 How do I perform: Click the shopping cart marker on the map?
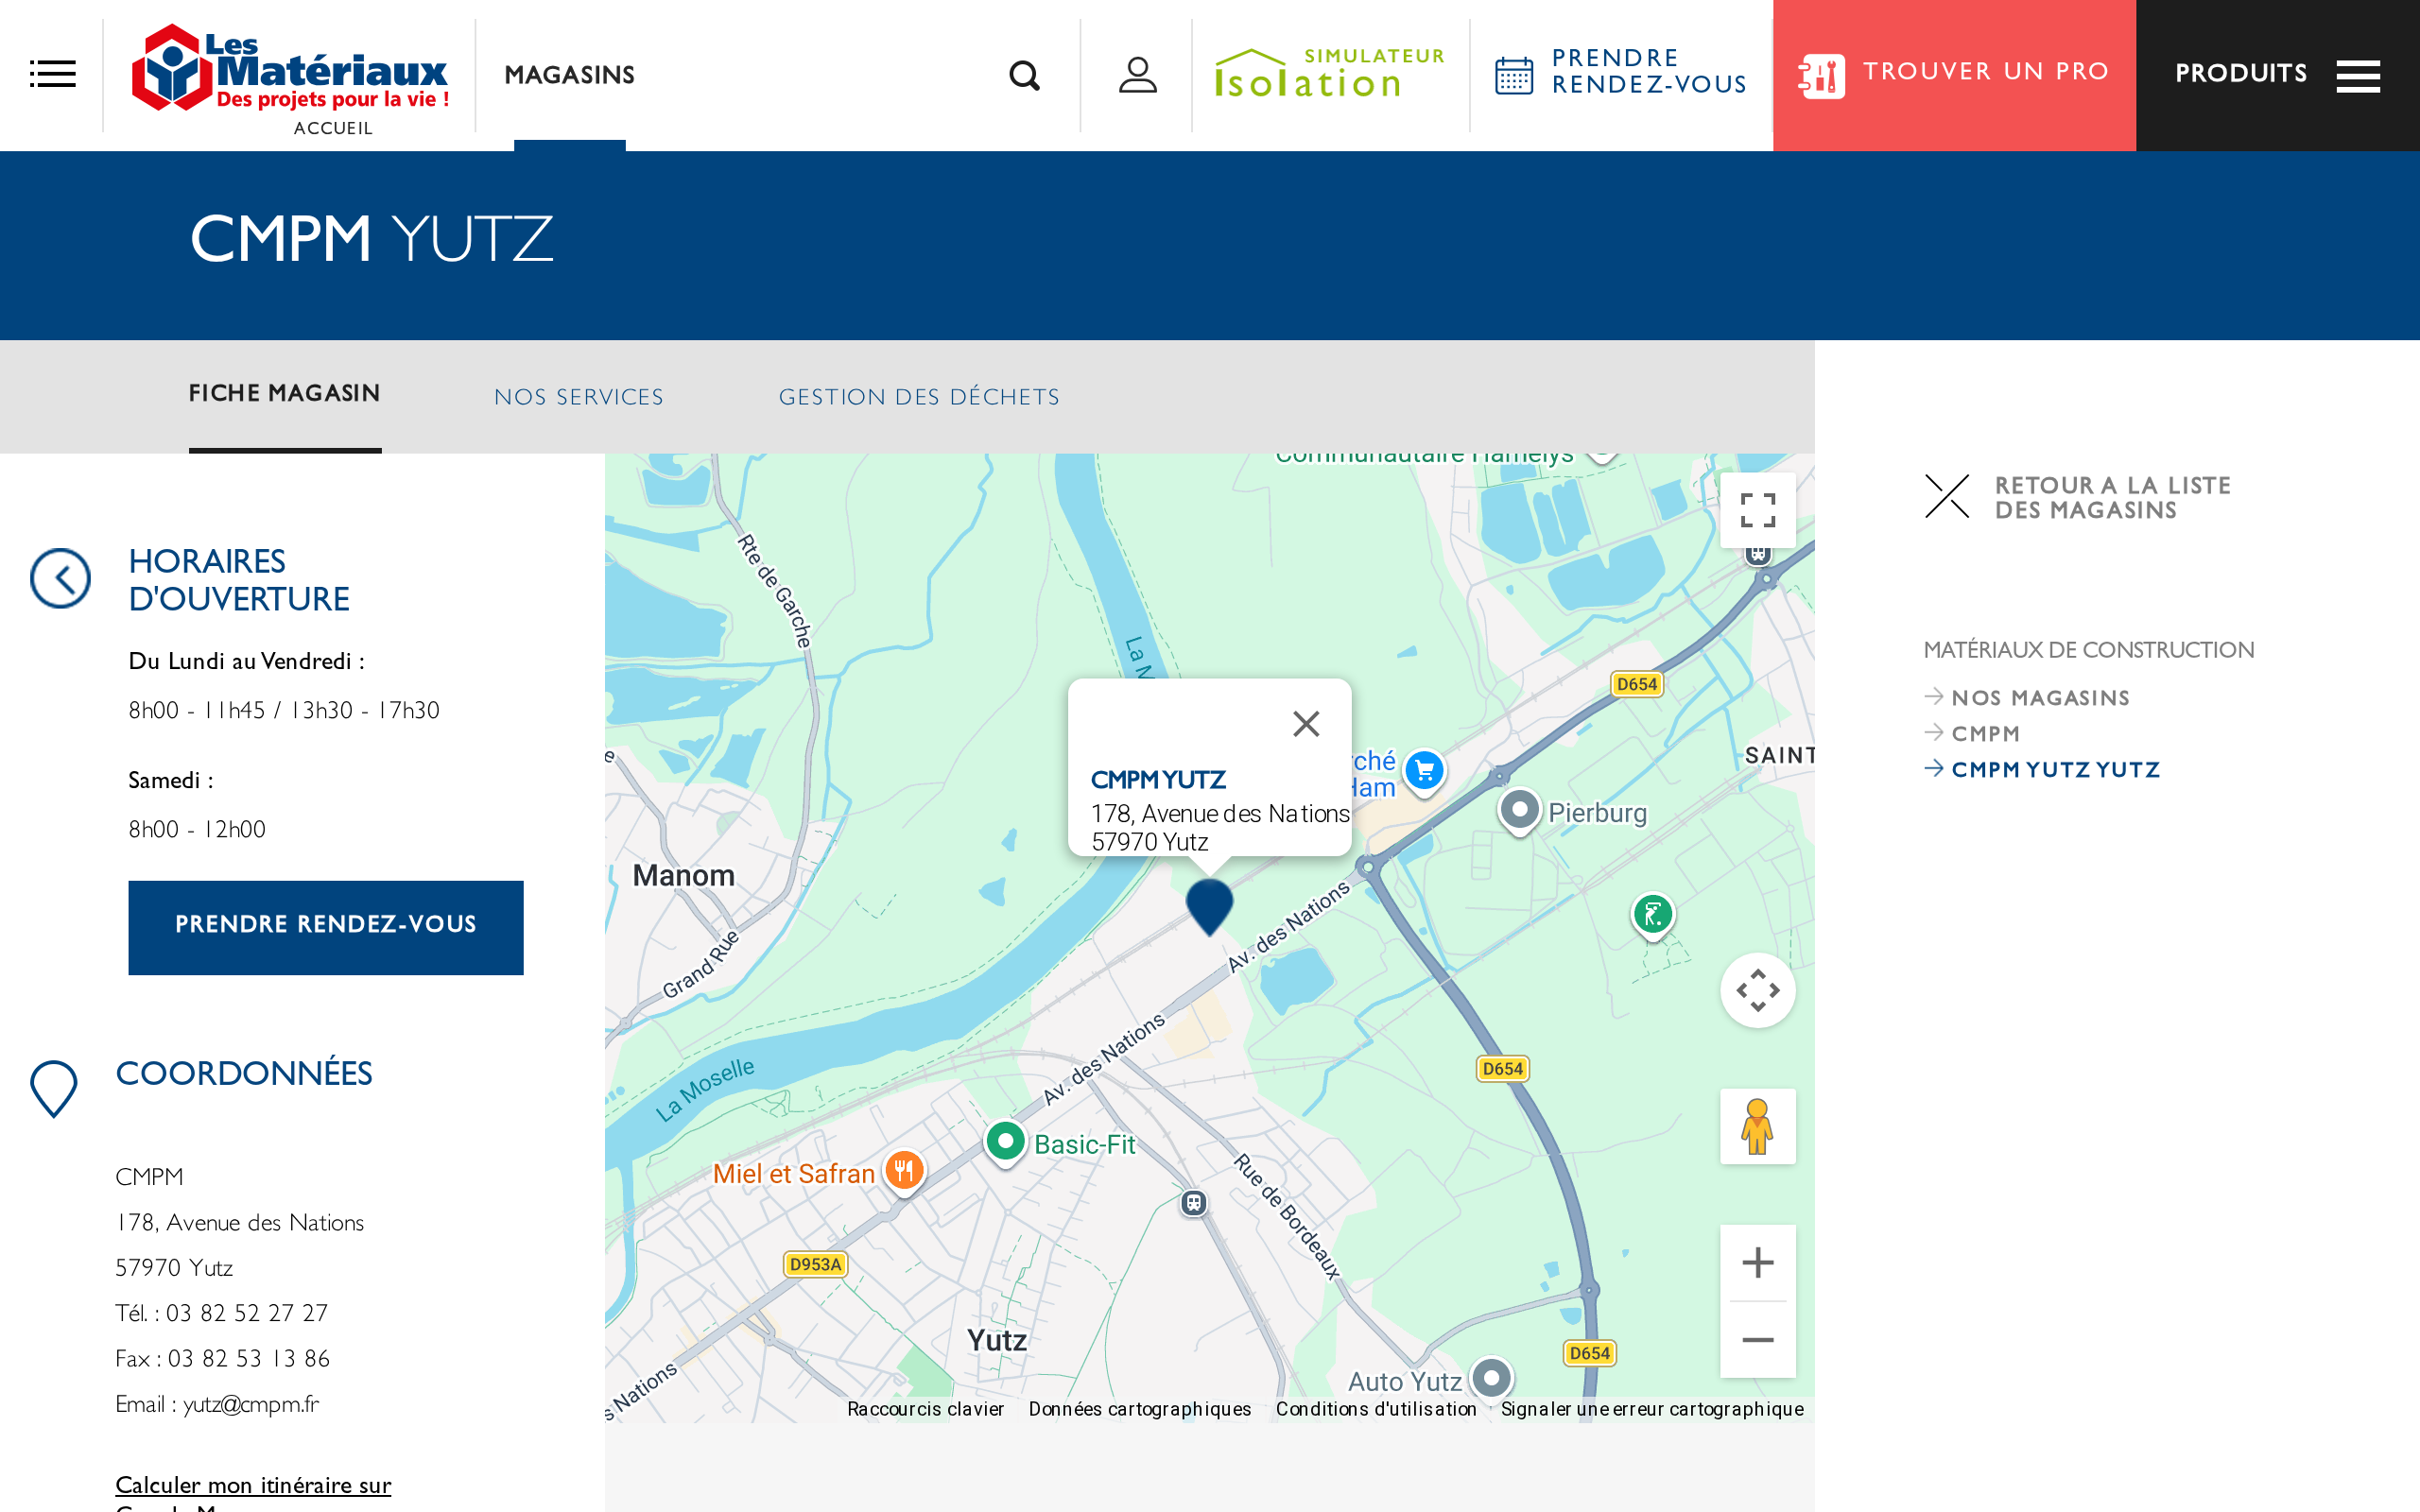(x=1424, y=772)
